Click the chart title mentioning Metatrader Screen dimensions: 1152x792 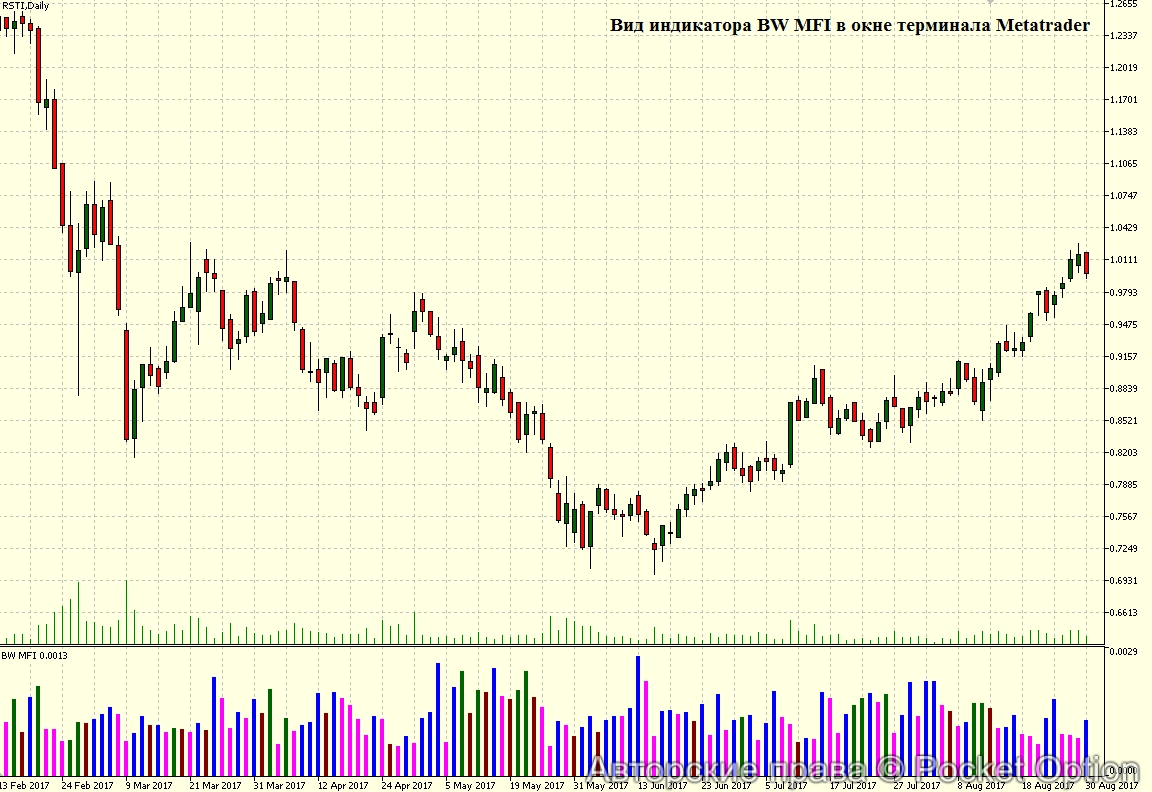click(x=849, y=26)
